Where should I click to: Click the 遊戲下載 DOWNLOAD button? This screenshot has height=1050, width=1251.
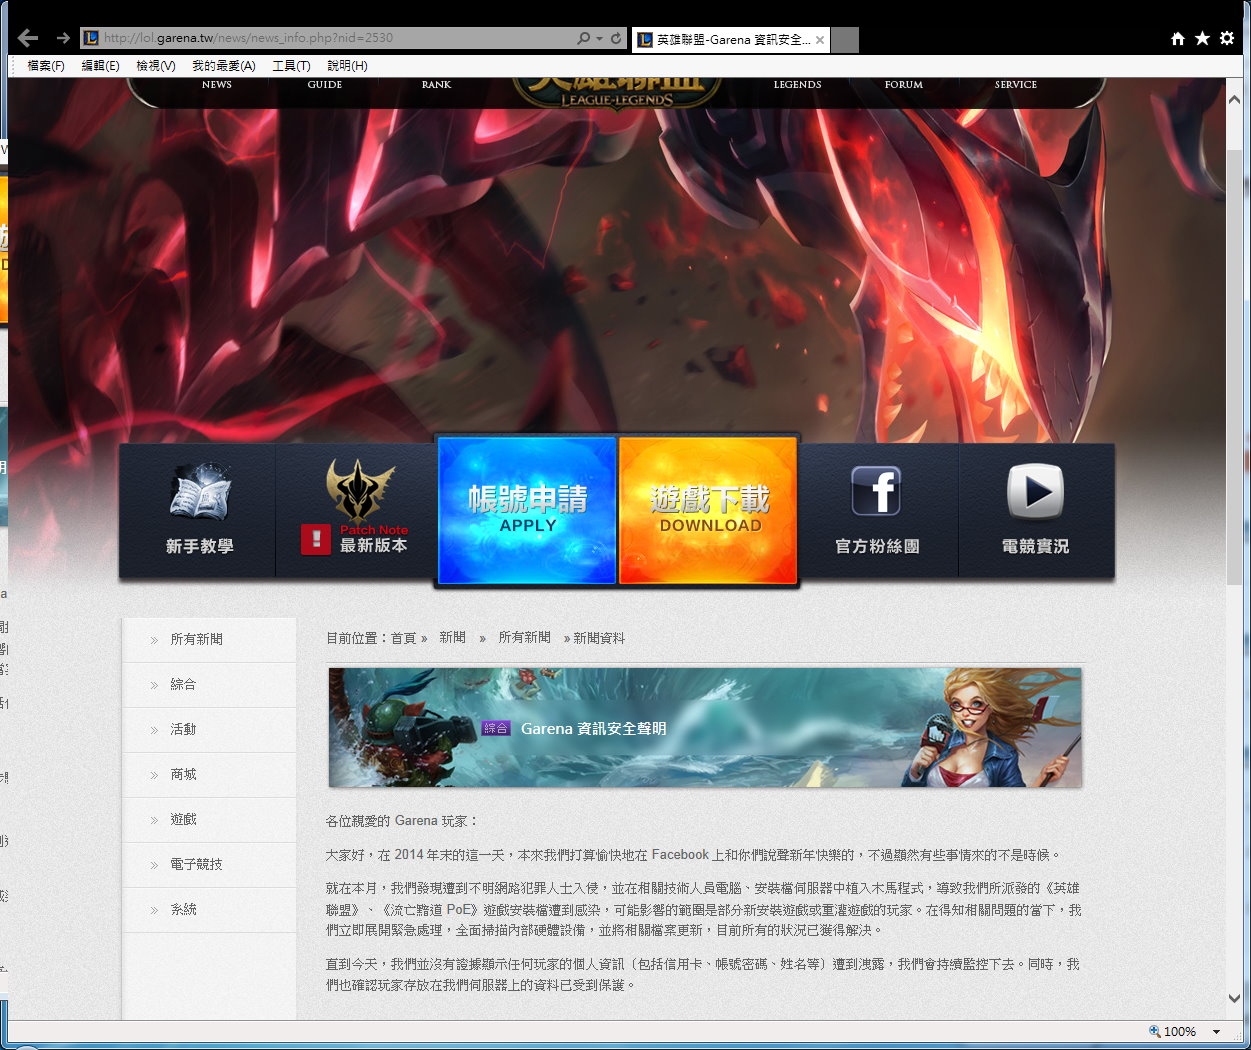pos(708,510)
